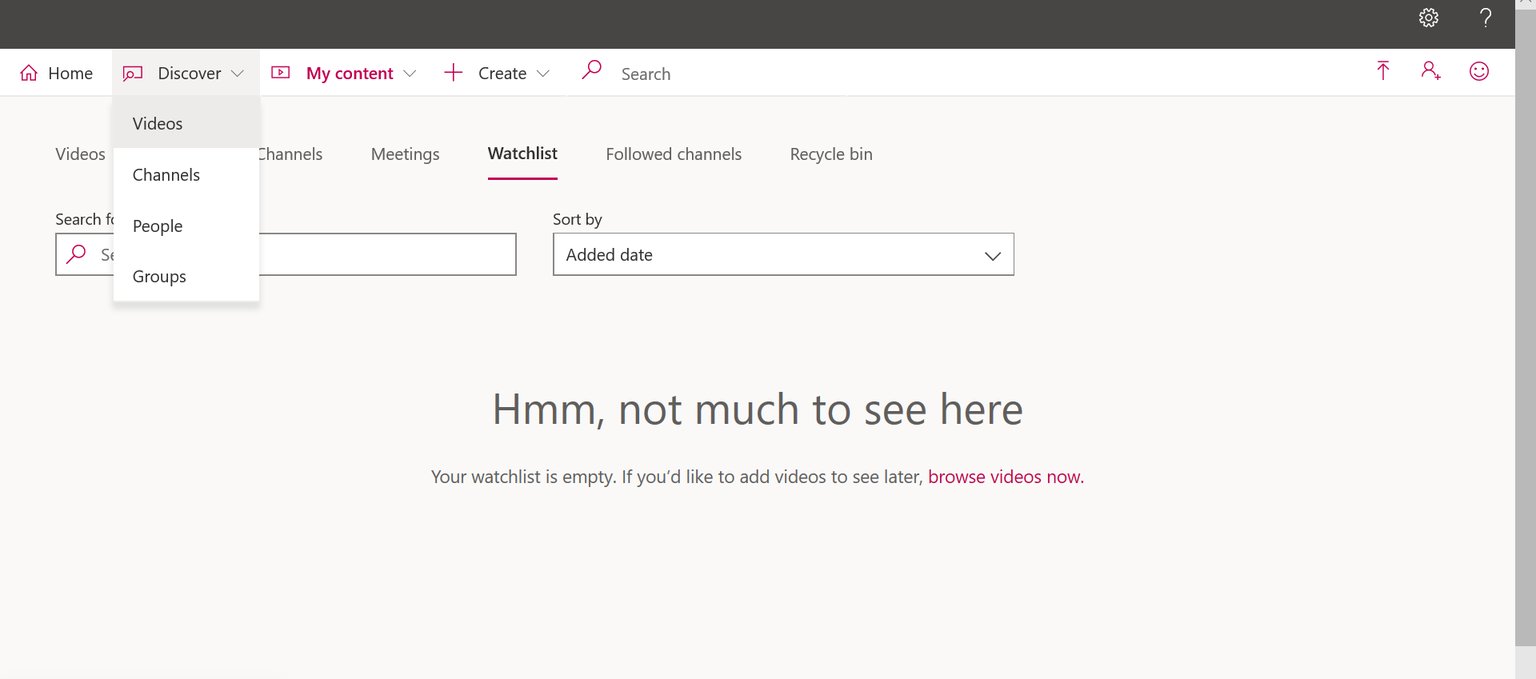1536x679 pixels.
Task: Open the Recycle bin tab
Action: click(x=830, y=154)
